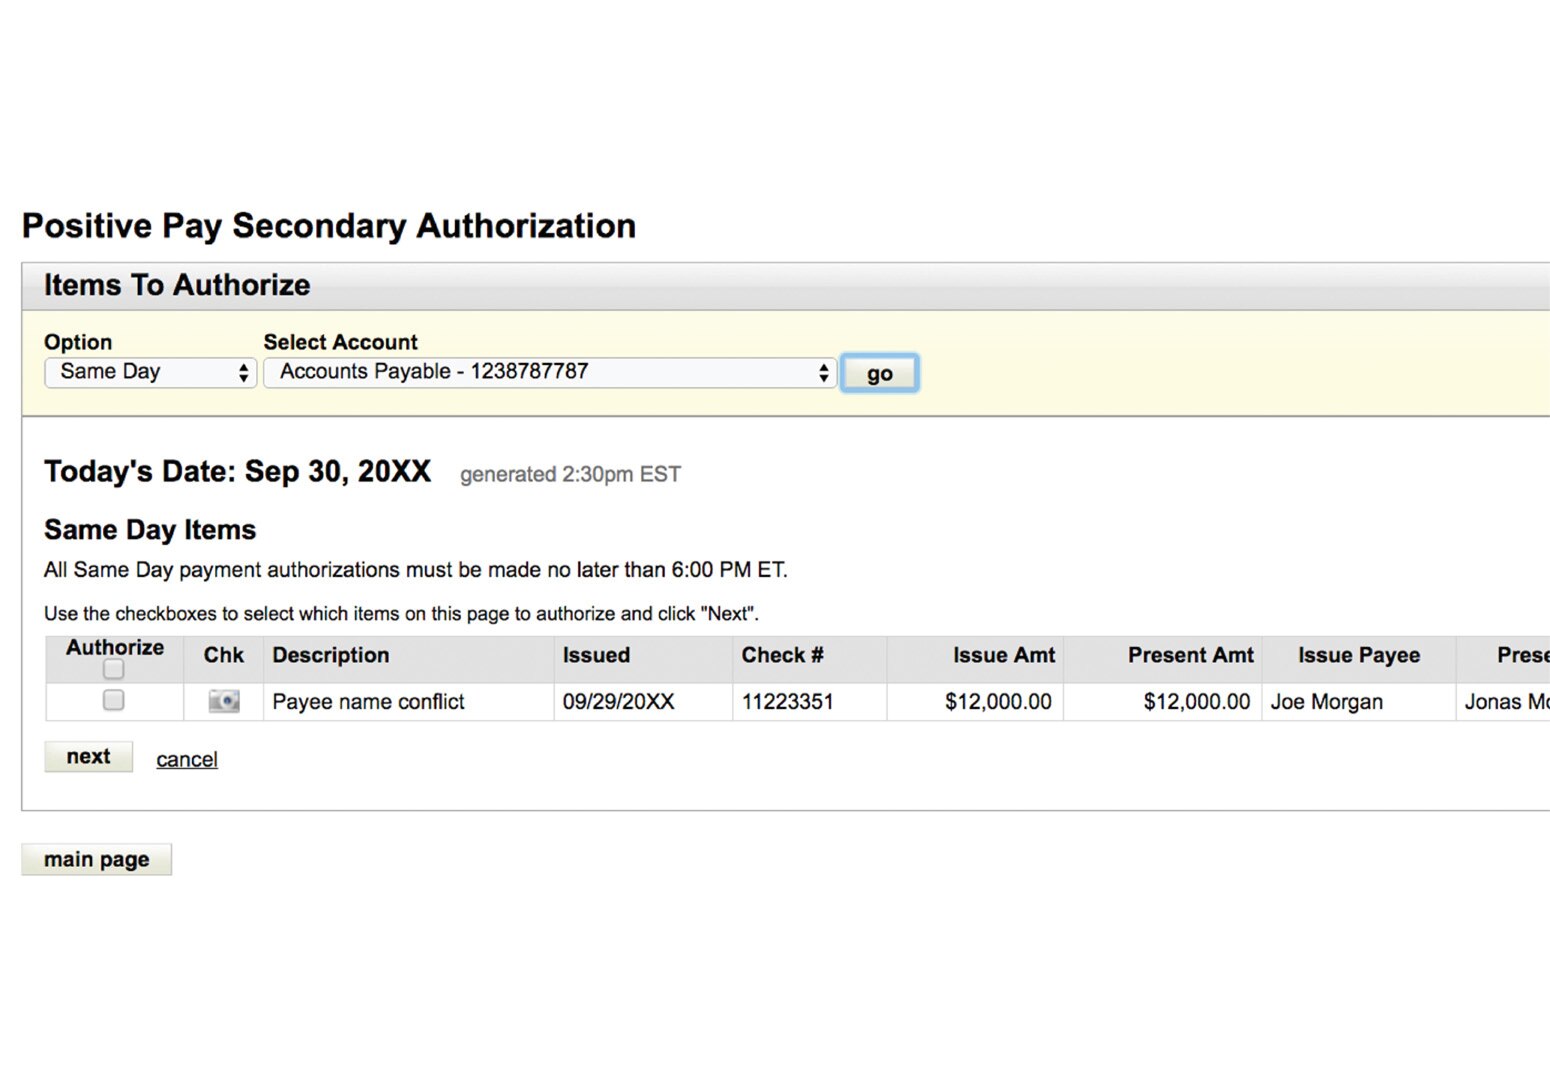The height and width of the screenshot is (1087, 1550).
Task: Sort by the Check # column header
Action: click(781, 656)
